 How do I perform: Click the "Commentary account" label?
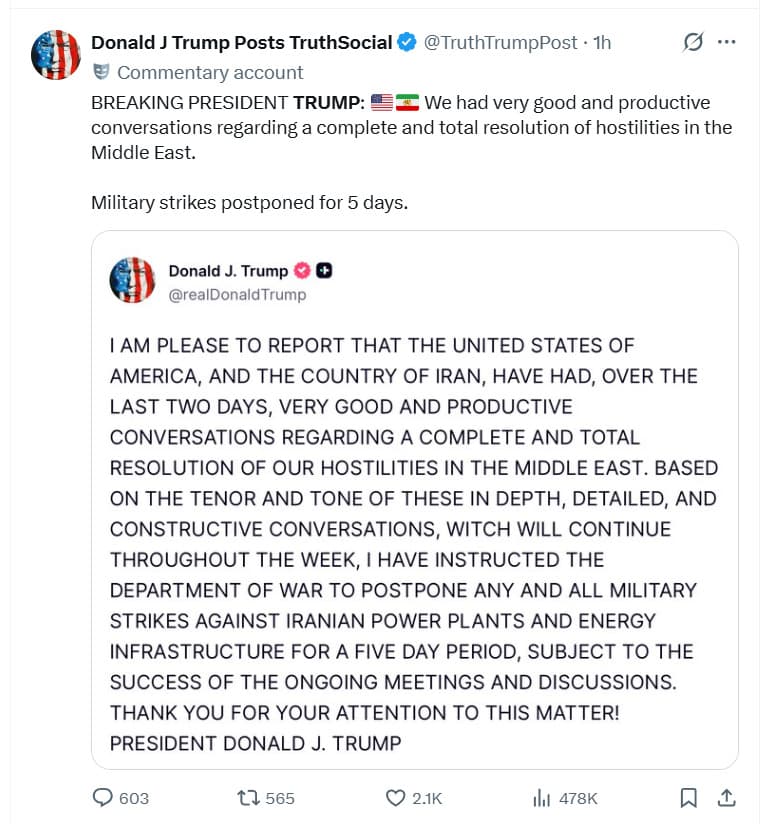tap(210, 72)
